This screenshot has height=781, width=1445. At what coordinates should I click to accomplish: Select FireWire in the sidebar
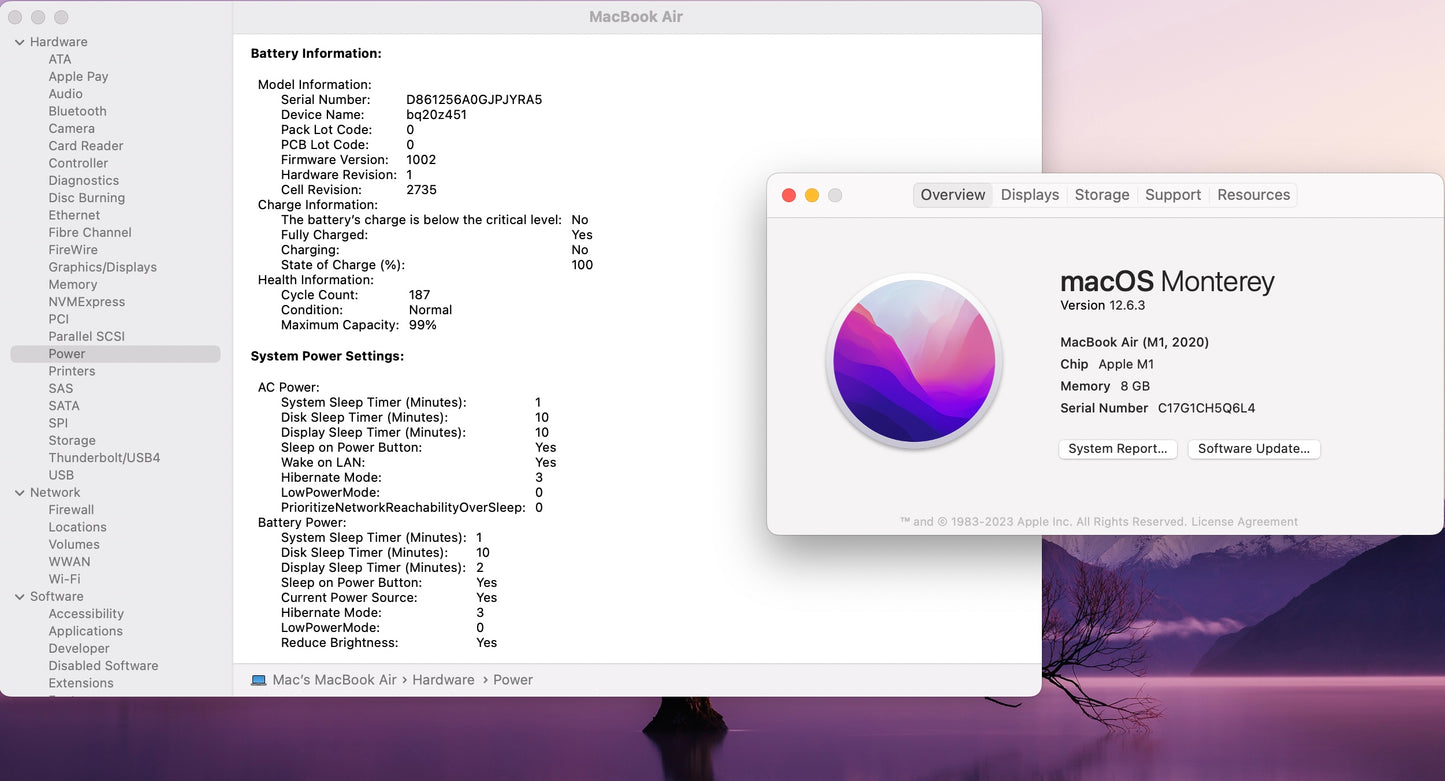coord(73,250)
